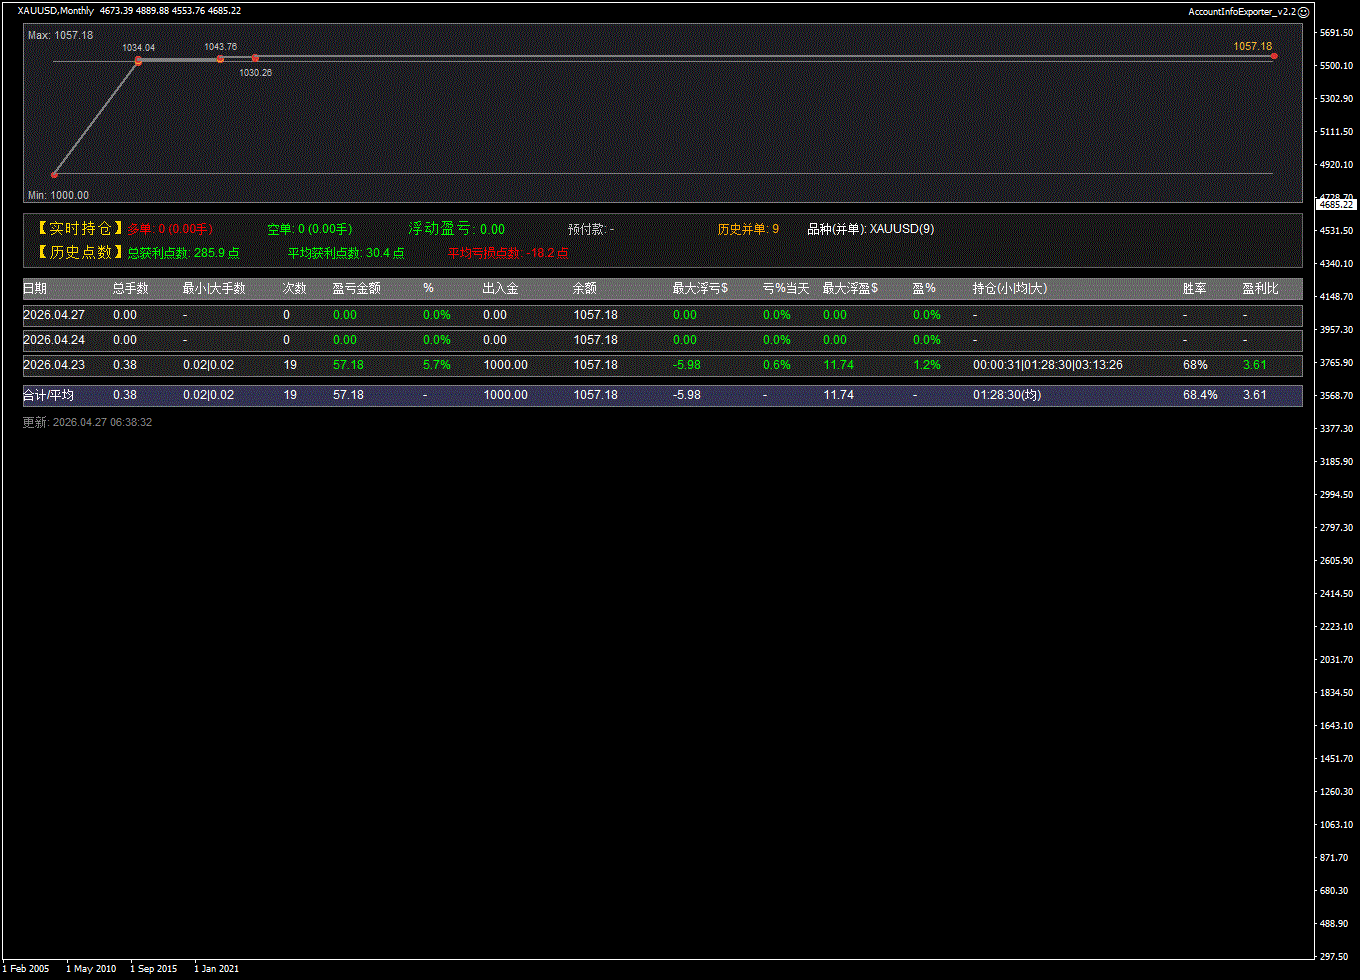
Task: Click the 1043.76 data point on the curve
Action: click(x=221, y=59)
